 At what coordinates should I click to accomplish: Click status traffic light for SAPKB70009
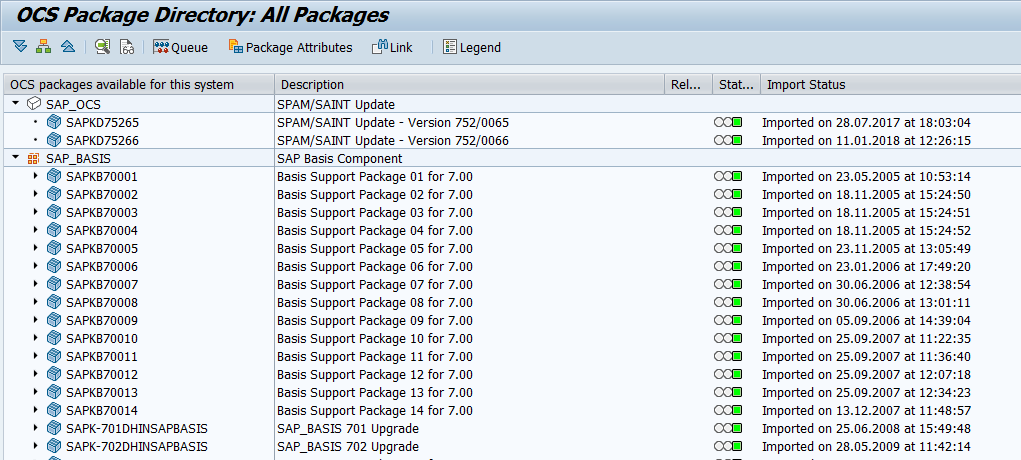click(728, 321)
